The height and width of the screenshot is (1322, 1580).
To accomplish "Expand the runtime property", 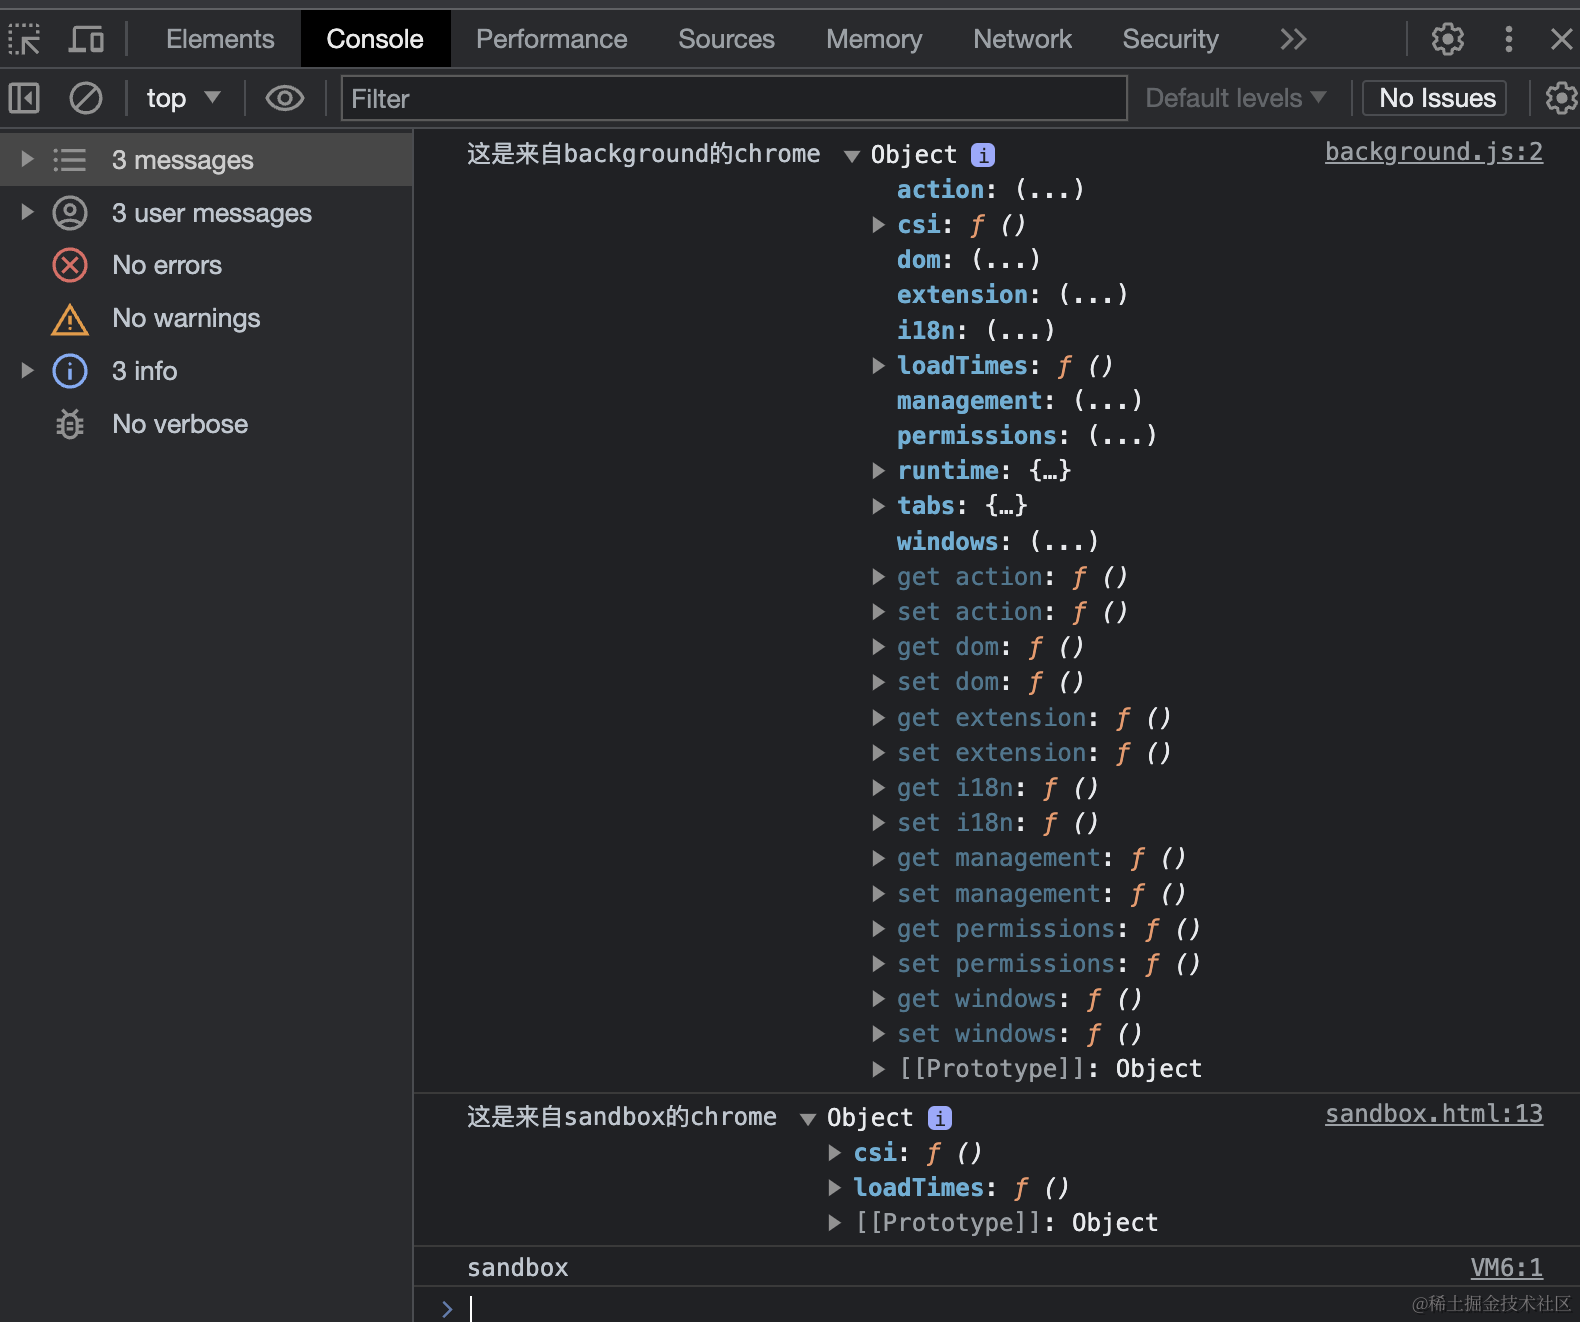I will pos(878,471).
